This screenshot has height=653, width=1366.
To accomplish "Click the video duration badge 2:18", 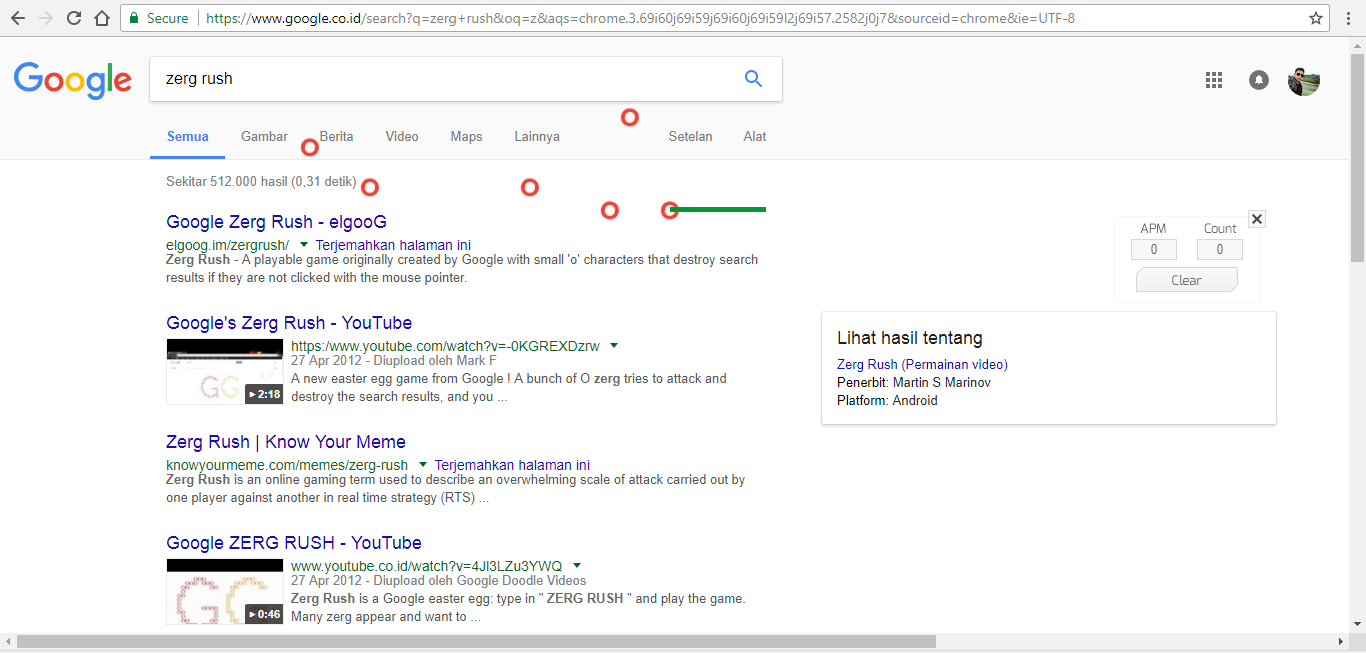I will 264,394.
